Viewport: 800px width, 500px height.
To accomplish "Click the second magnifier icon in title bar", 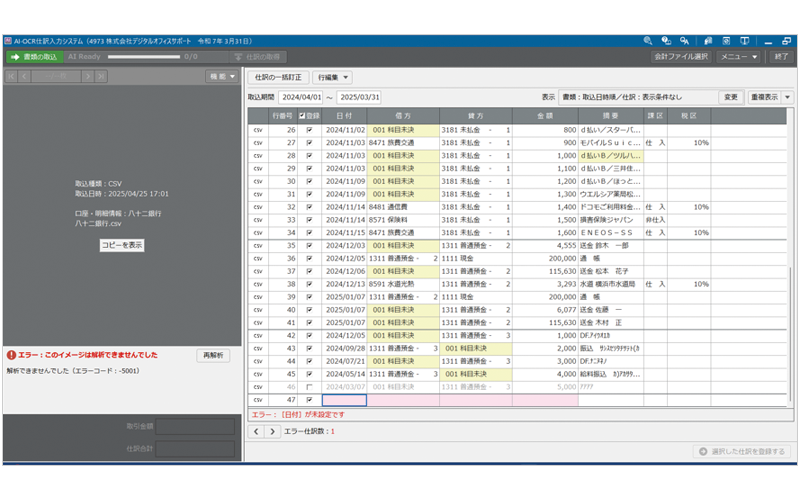I will (x=665, y=41).
